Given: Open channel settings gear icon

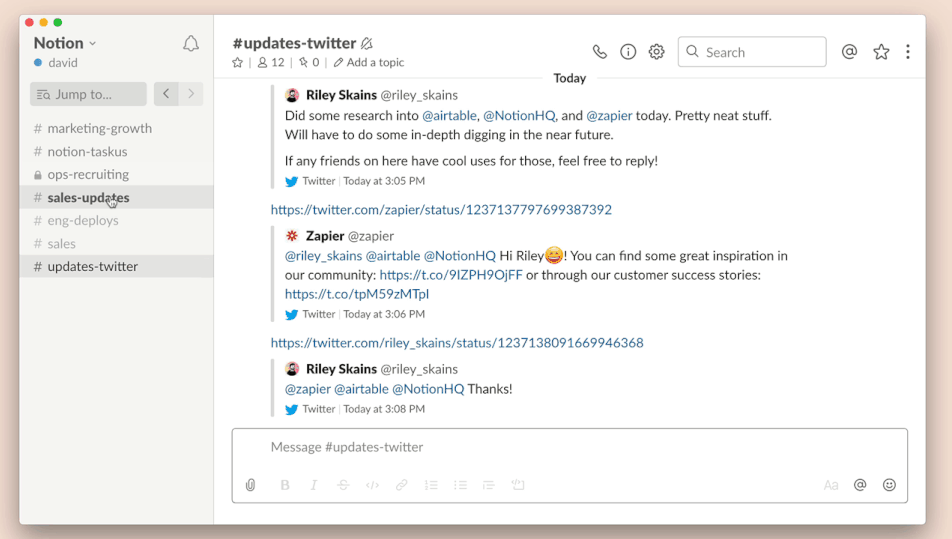Looking at the screenshot, I should [x=656, y=52].
